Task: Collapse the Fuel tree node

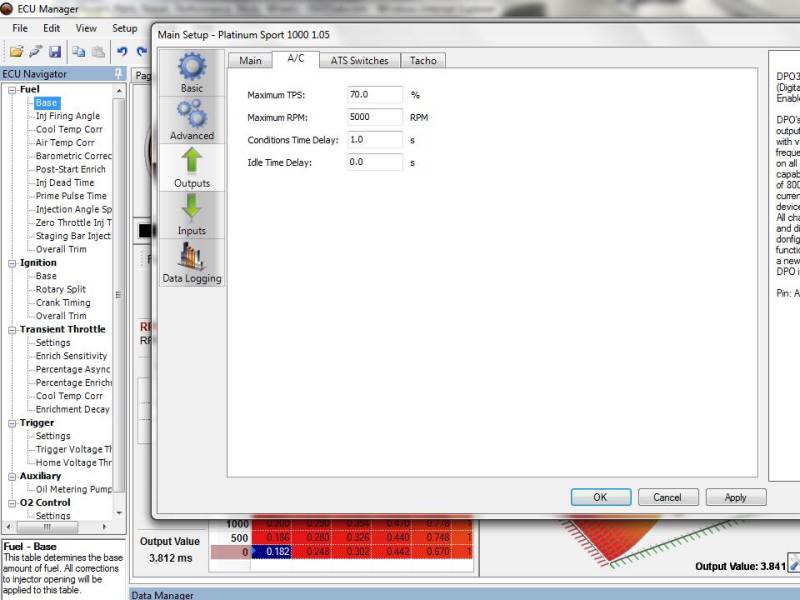Action: point(12,90)
